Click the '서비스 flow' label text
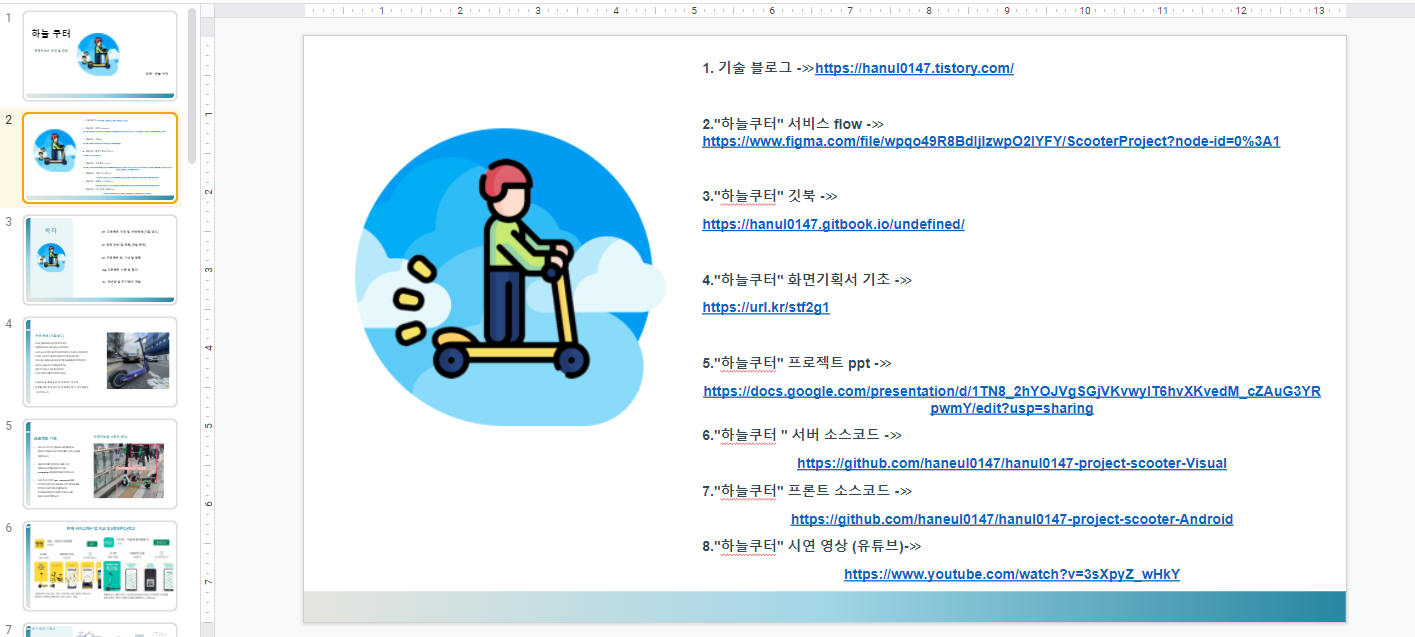The height and width of the screenshot is (637, 1415). [x=825, y=124]
